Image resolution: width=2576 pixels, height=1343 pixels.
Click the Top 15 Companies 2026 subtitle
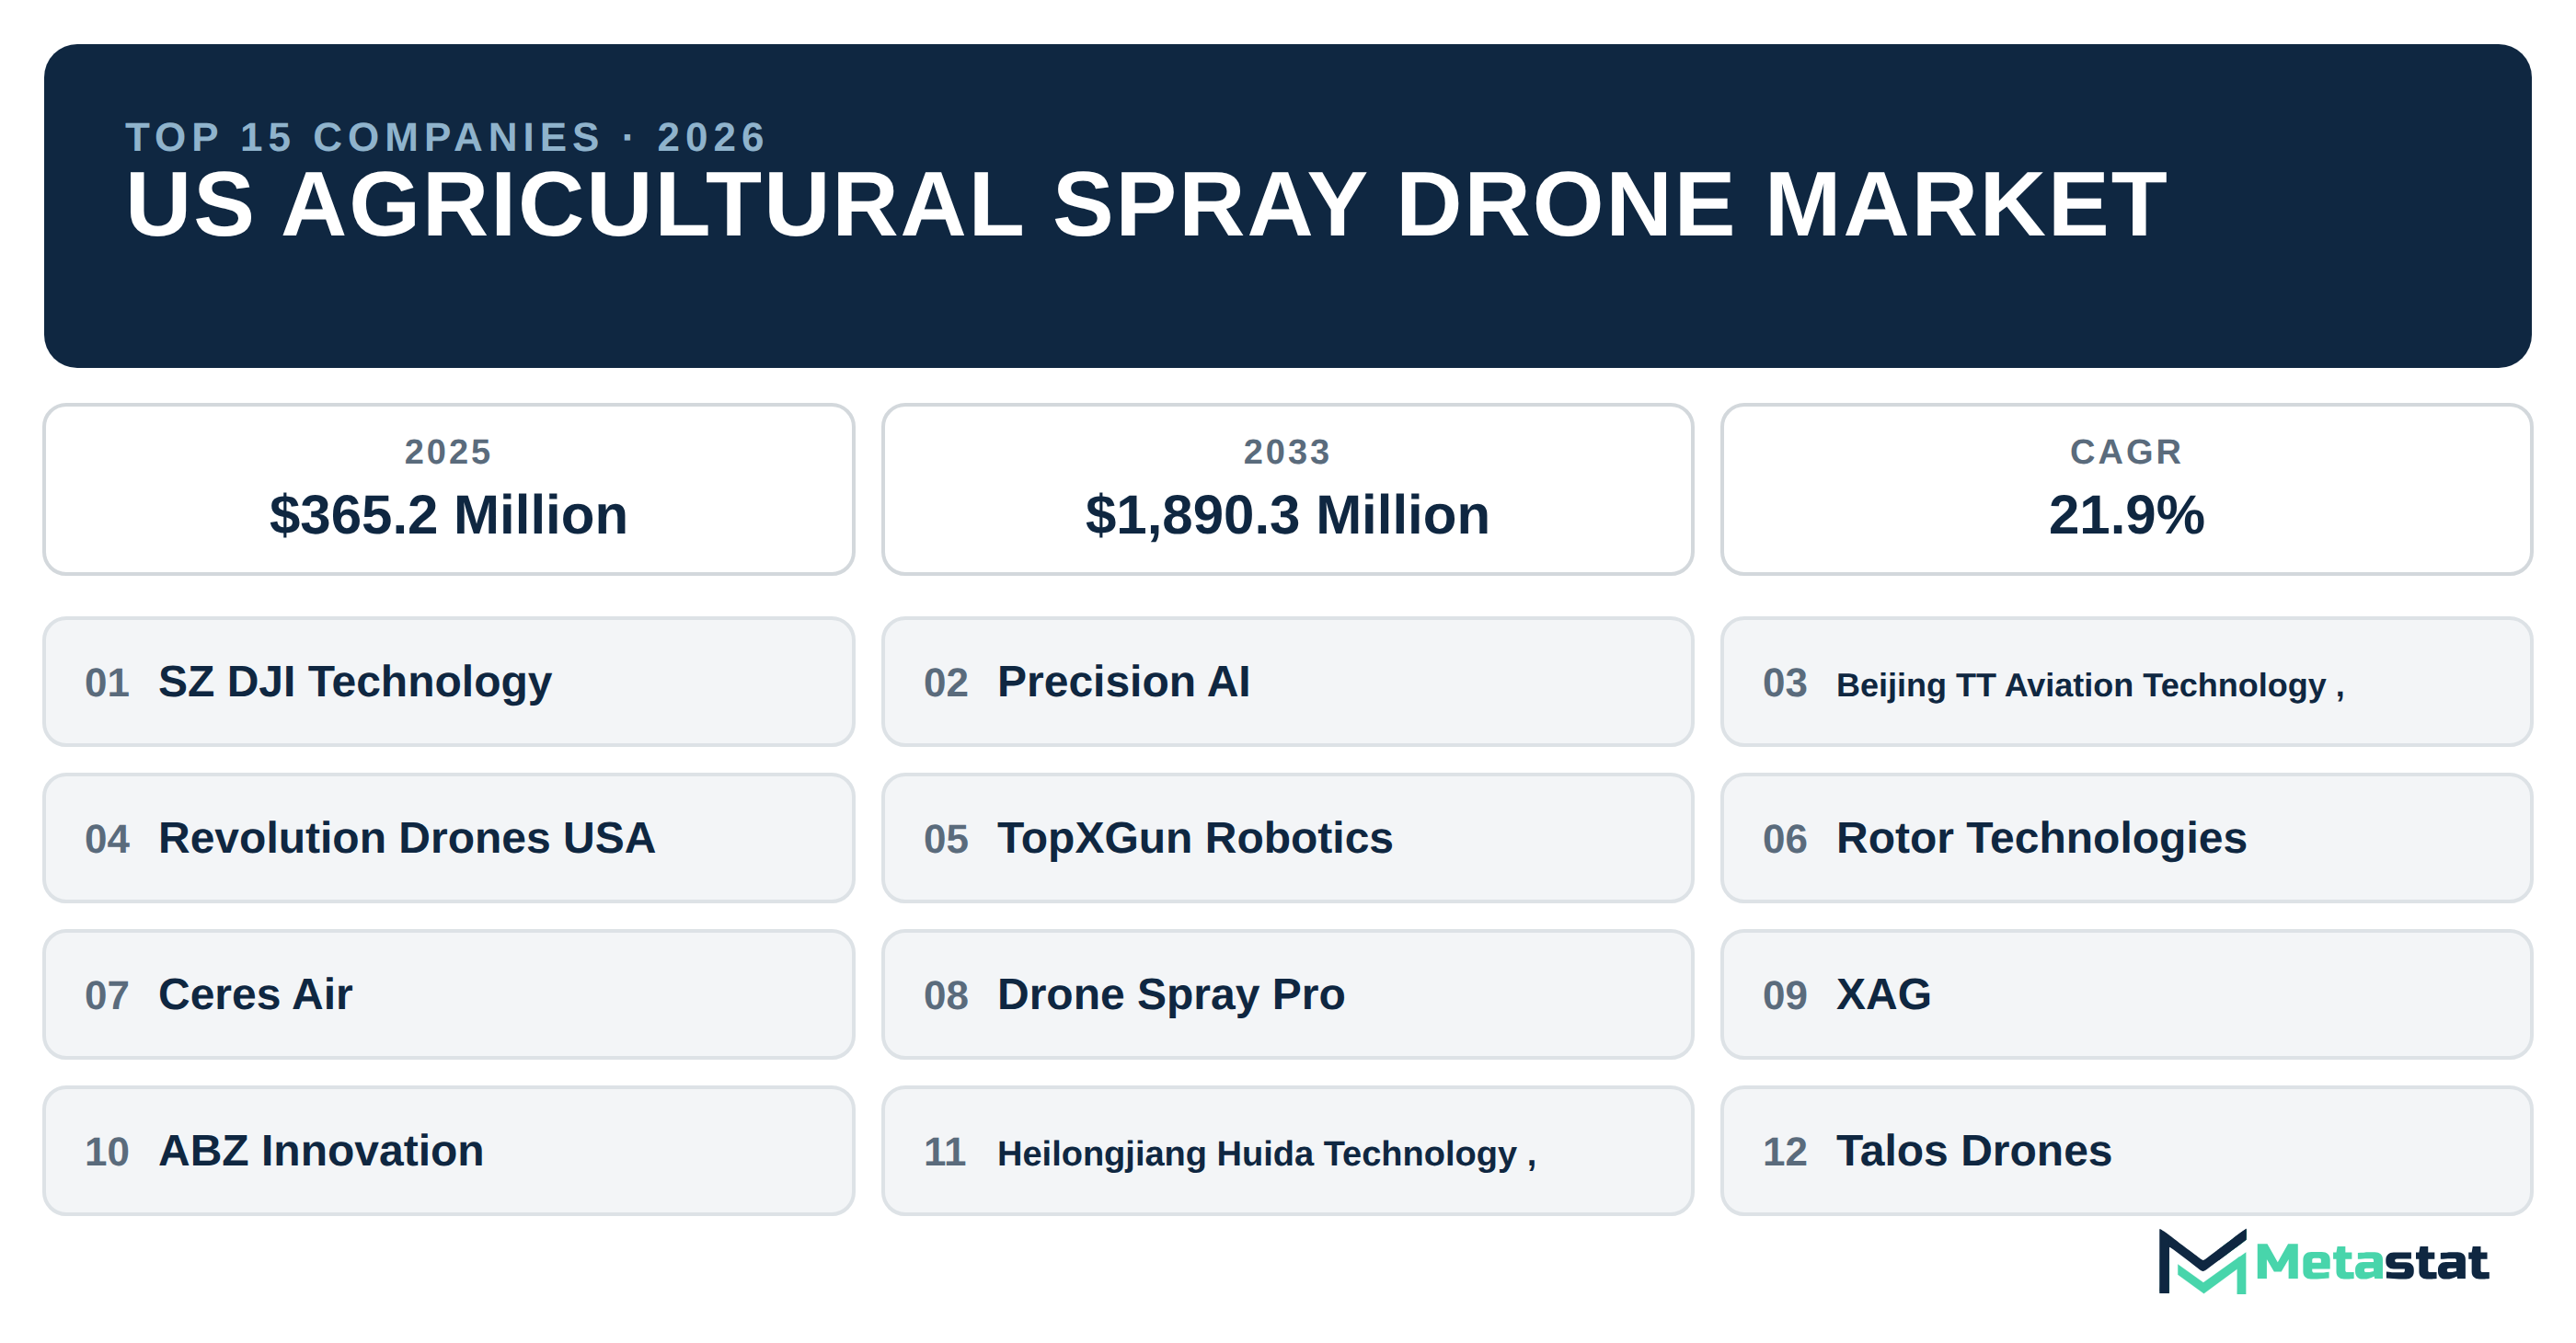tap(446, 137)
